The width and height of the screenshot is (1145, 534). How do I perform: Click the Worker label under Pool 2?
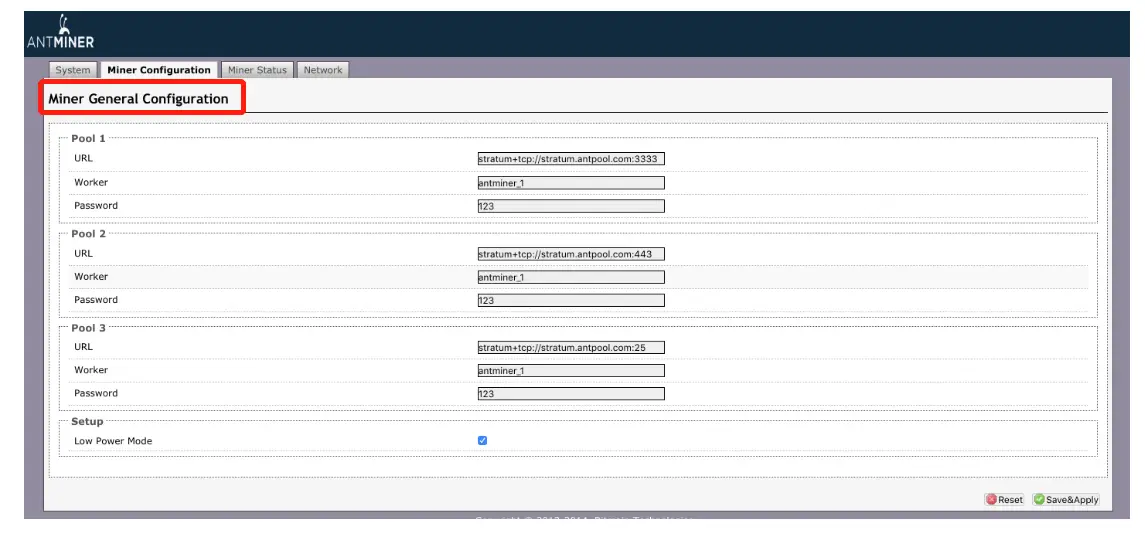pyautogui.click(x=91, y=277)
